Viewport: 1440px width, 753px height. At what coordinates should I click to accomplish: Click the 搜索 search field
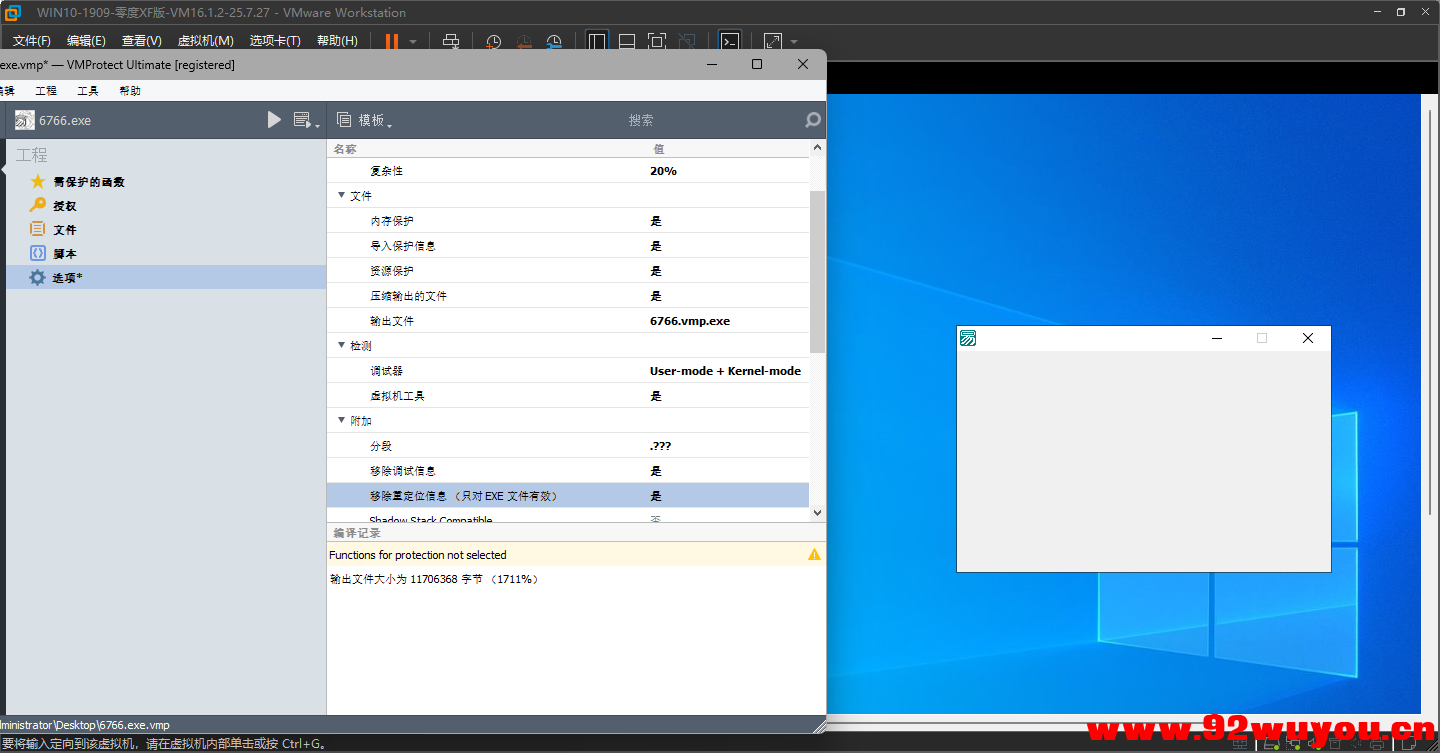[x=641, y=120]
